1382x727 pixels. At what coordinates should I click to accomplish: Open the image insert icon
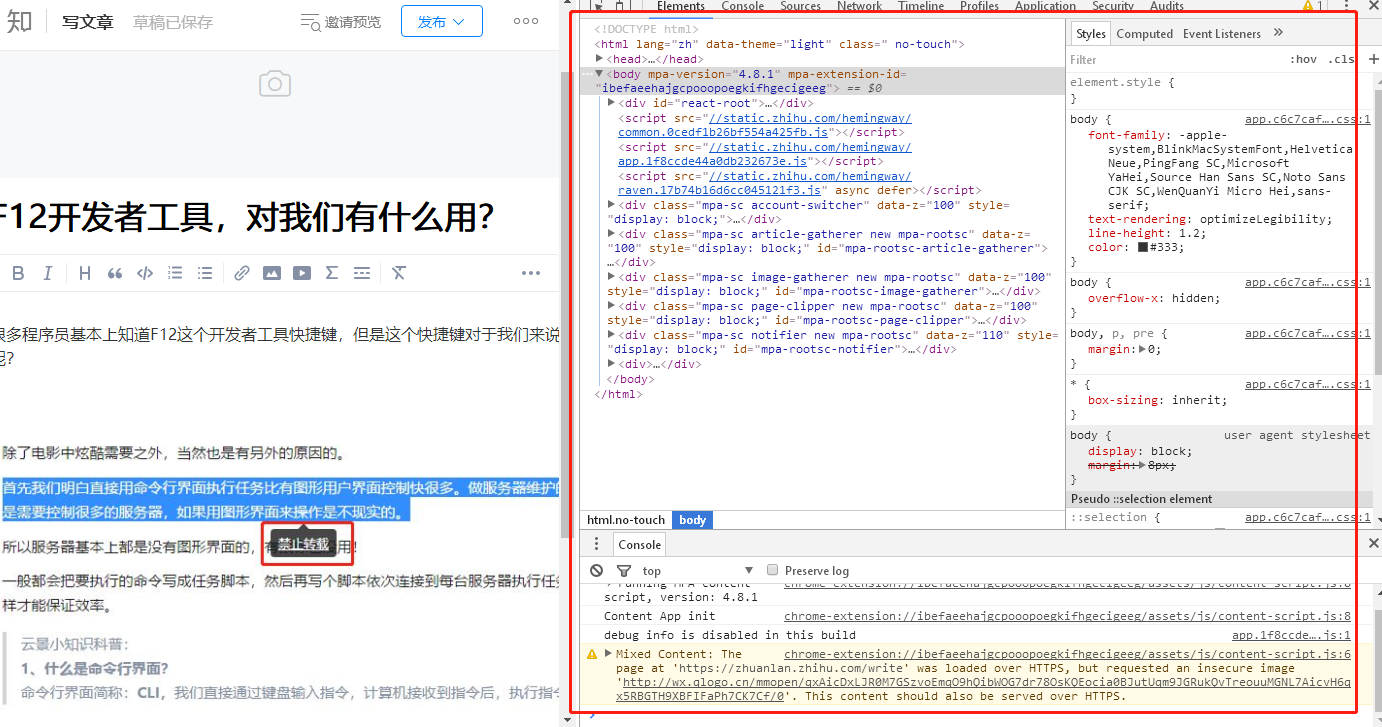tap(271, 272)
